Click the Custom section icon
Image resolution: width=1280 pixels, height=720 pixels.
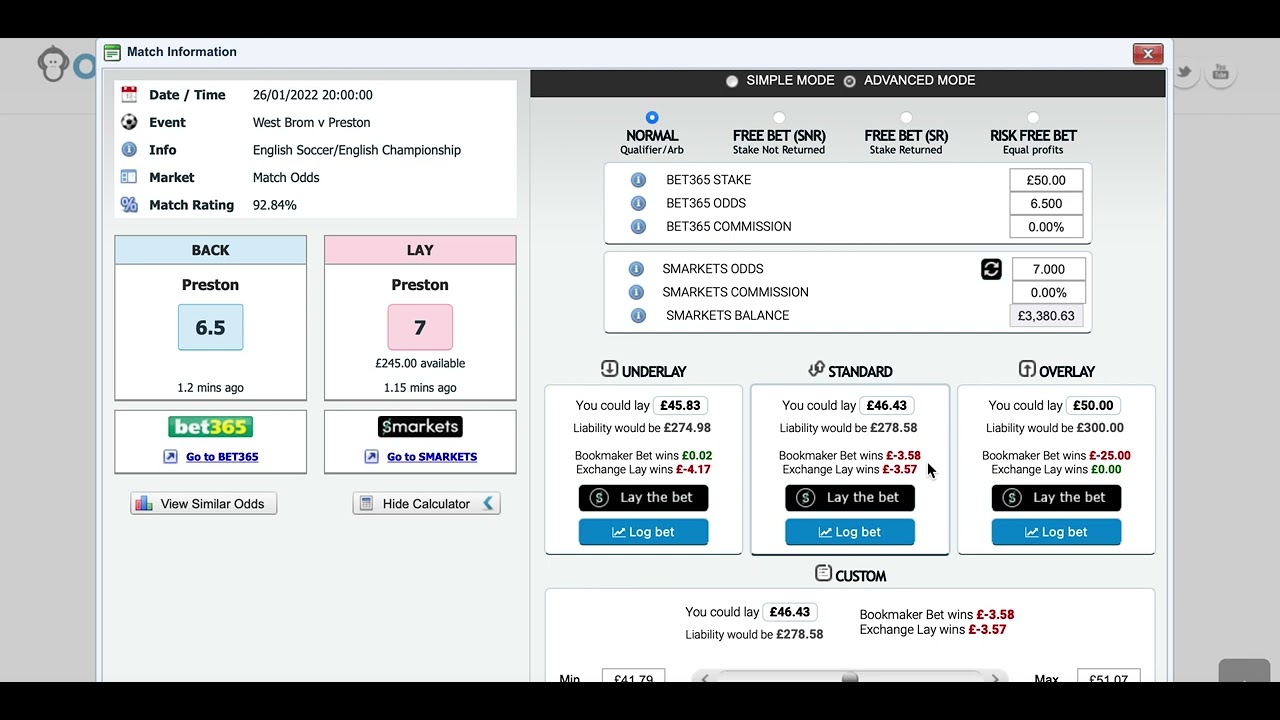pos(823,573)
